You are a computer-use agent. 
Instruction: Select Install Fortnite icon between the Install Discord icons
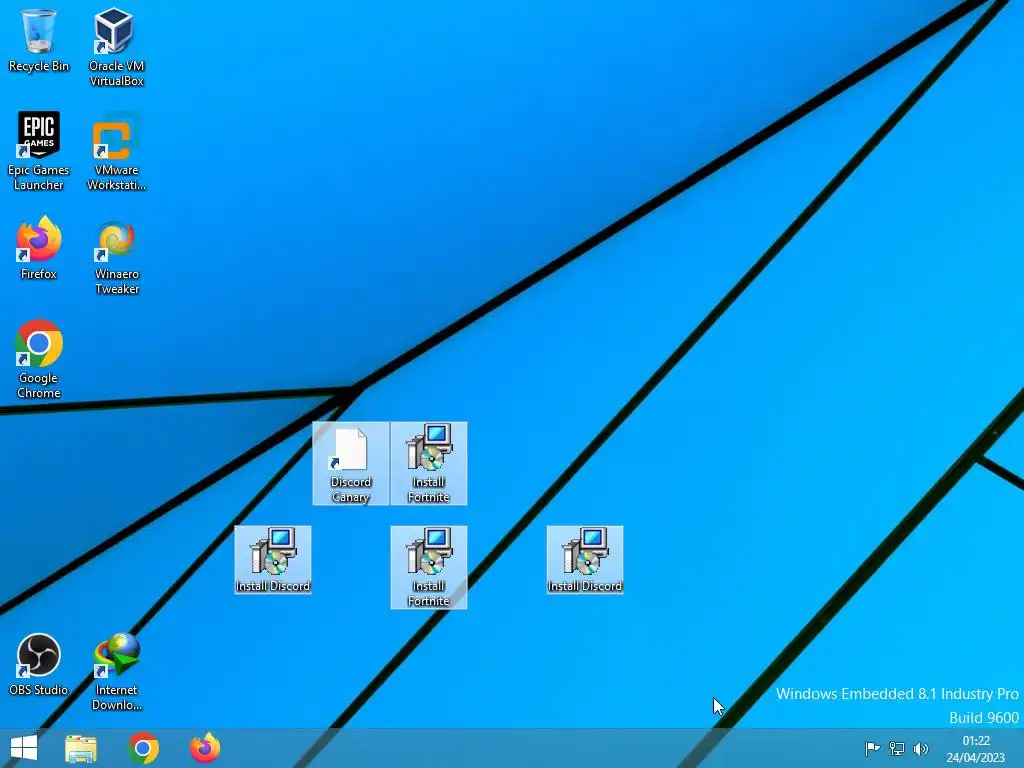[428, 568]
